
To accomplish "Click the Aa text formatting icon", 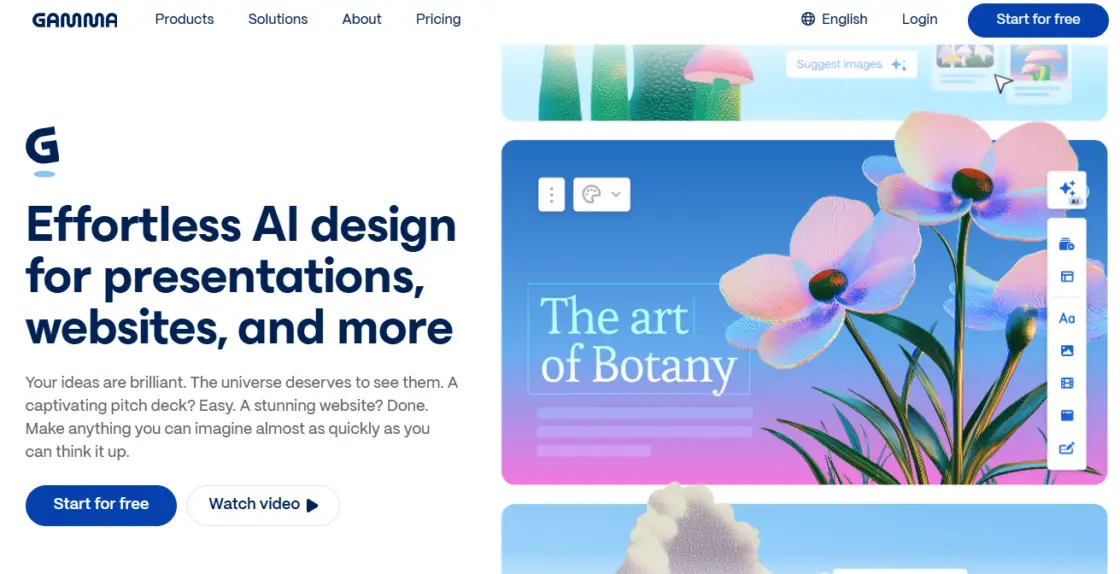I will pos(1066,318).
